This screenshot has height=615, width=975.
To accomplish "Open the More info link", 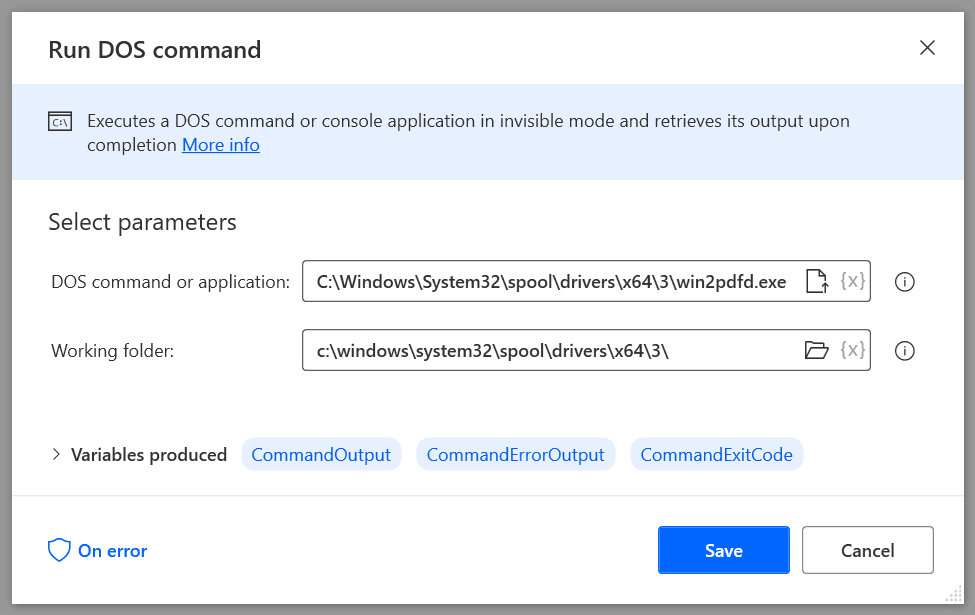I will coord(220,144).
